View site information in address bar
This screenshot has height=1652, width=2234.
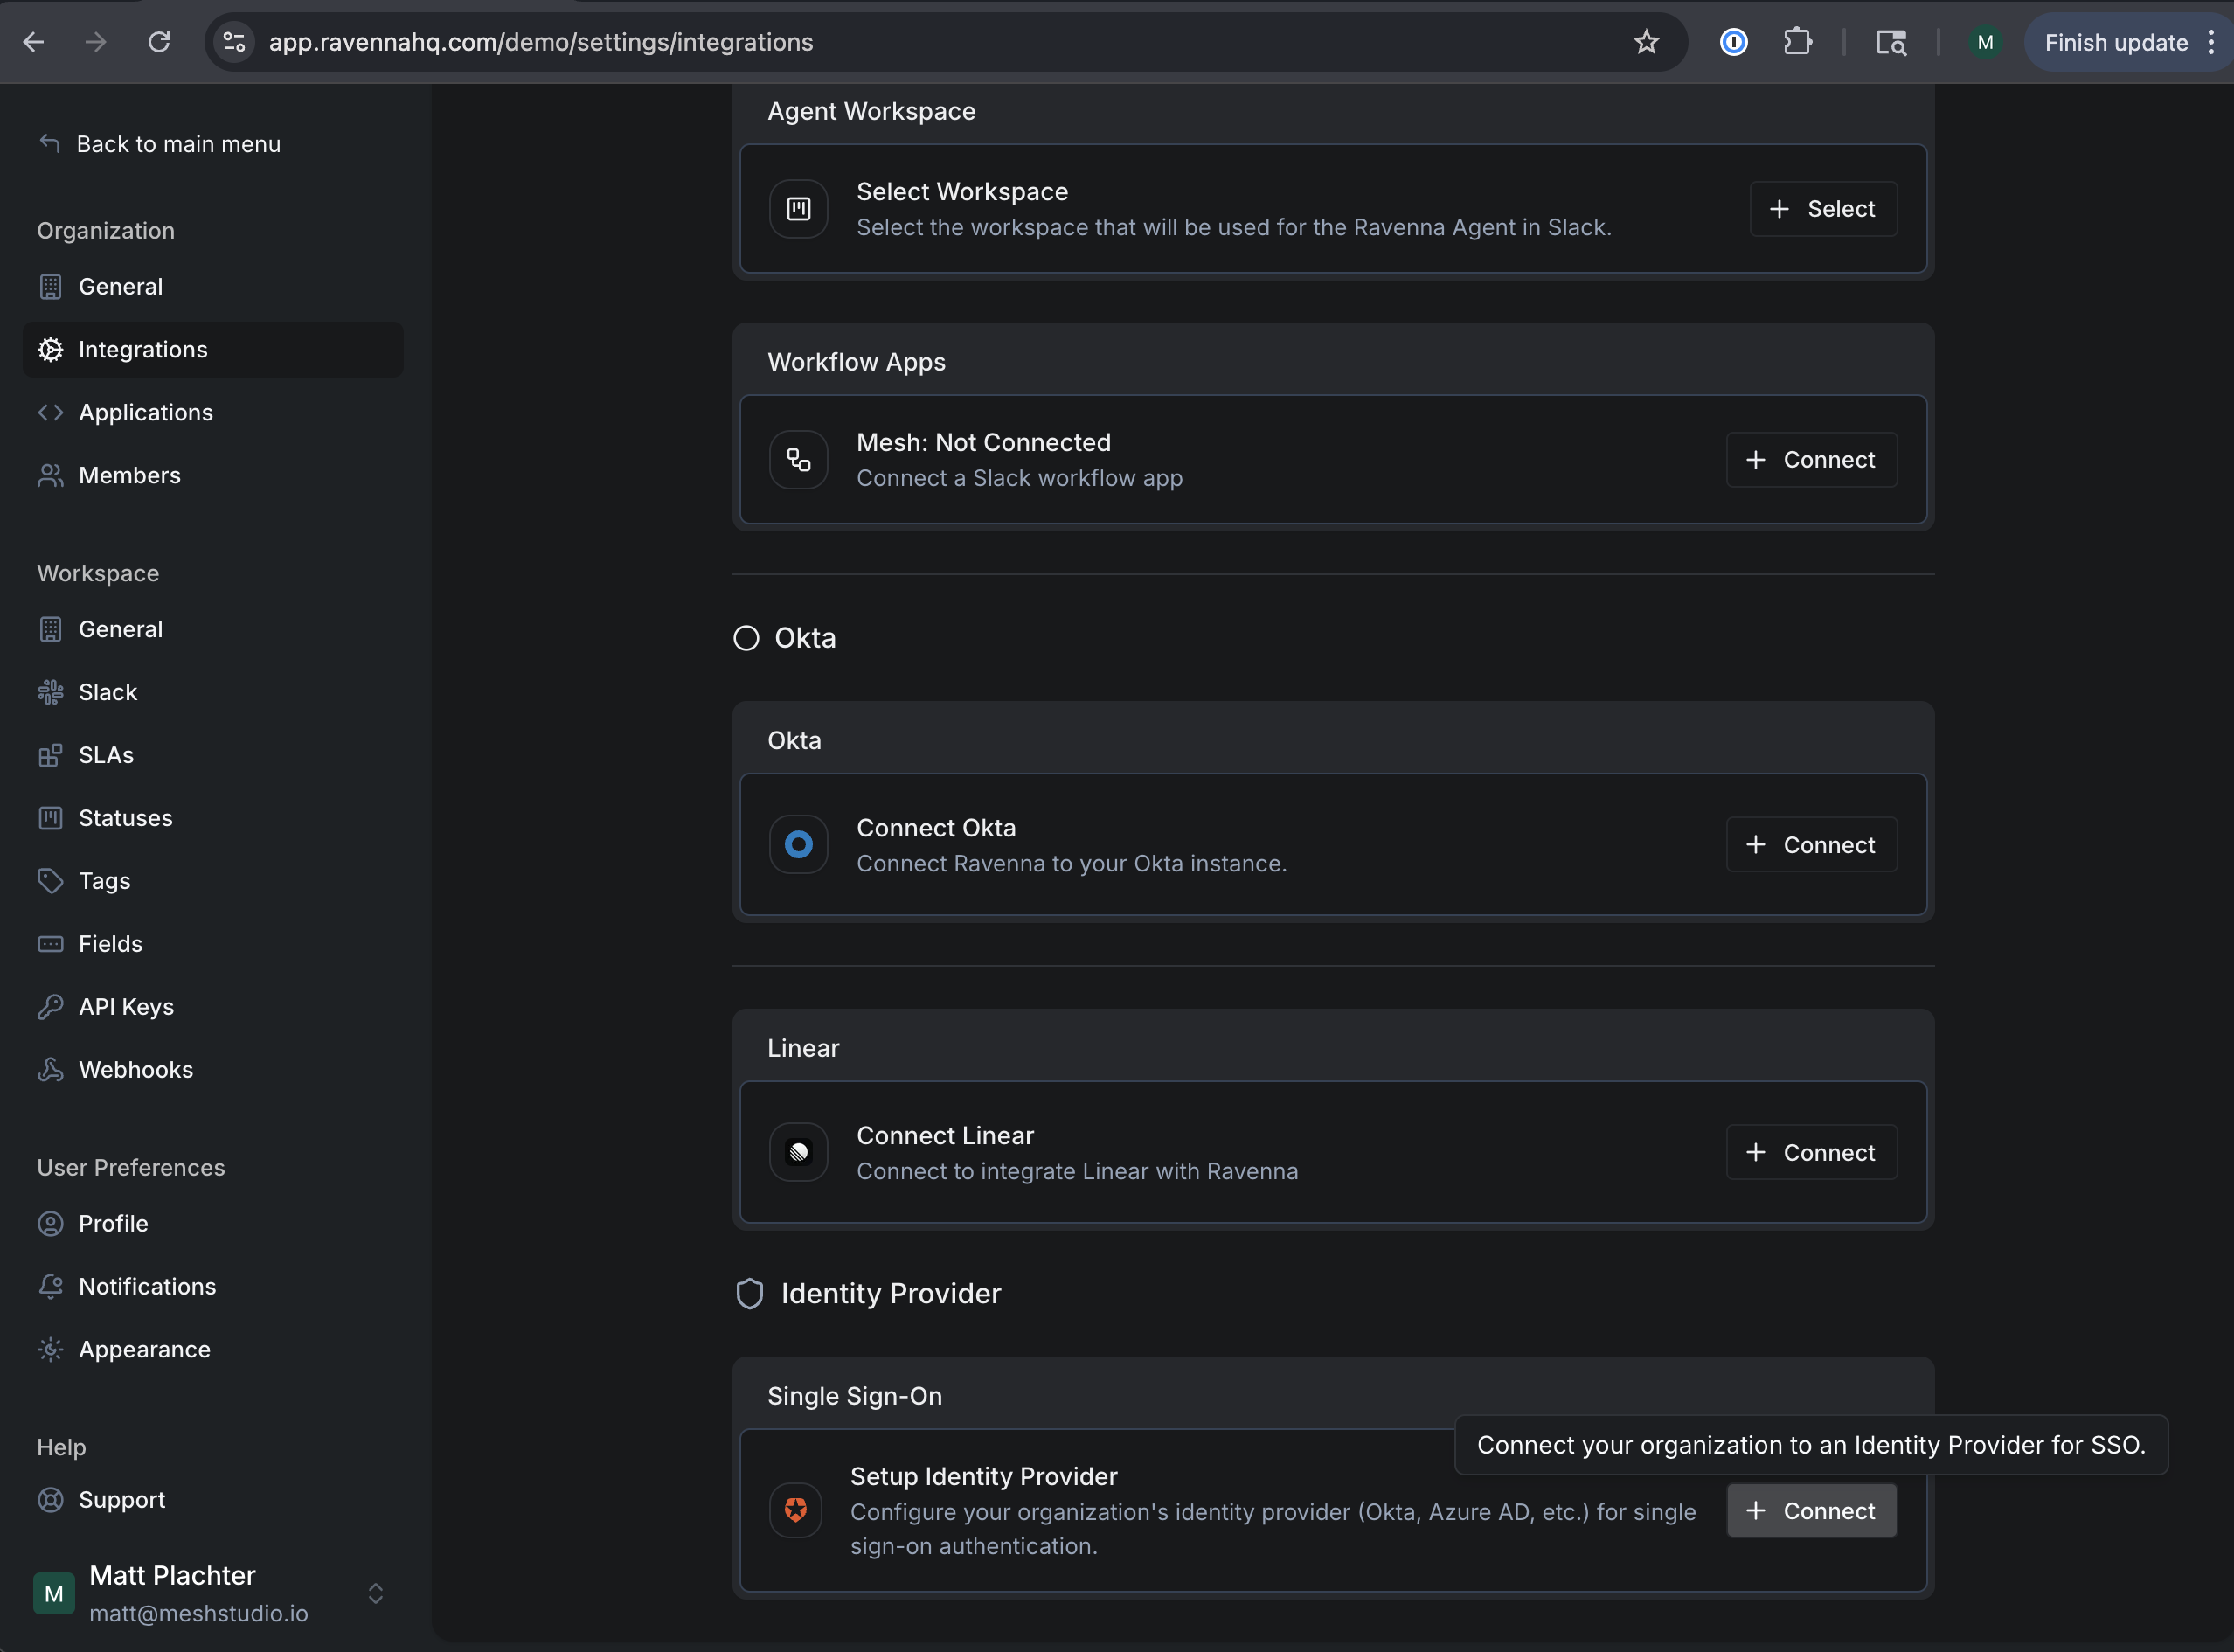click(x=234, y=42)
